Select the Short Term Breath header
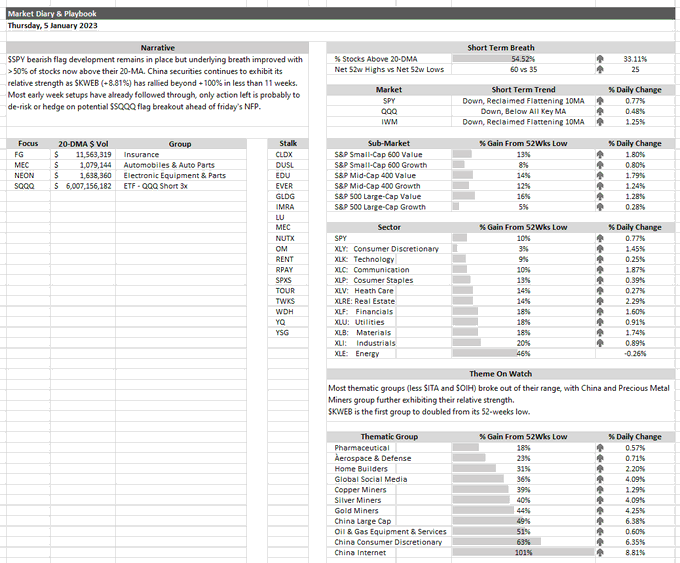680x563 pixels. tap(500, 48)
